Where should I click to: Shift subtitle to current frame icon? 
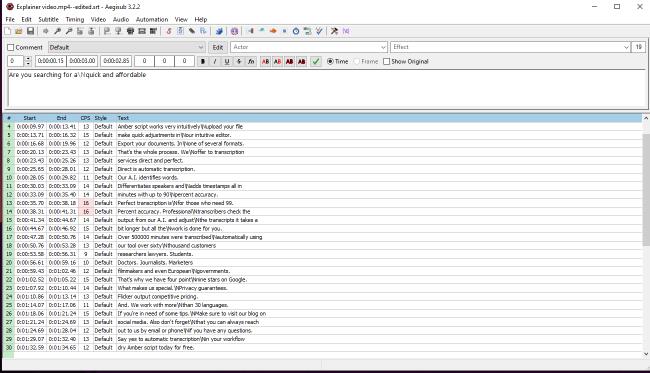153,31
